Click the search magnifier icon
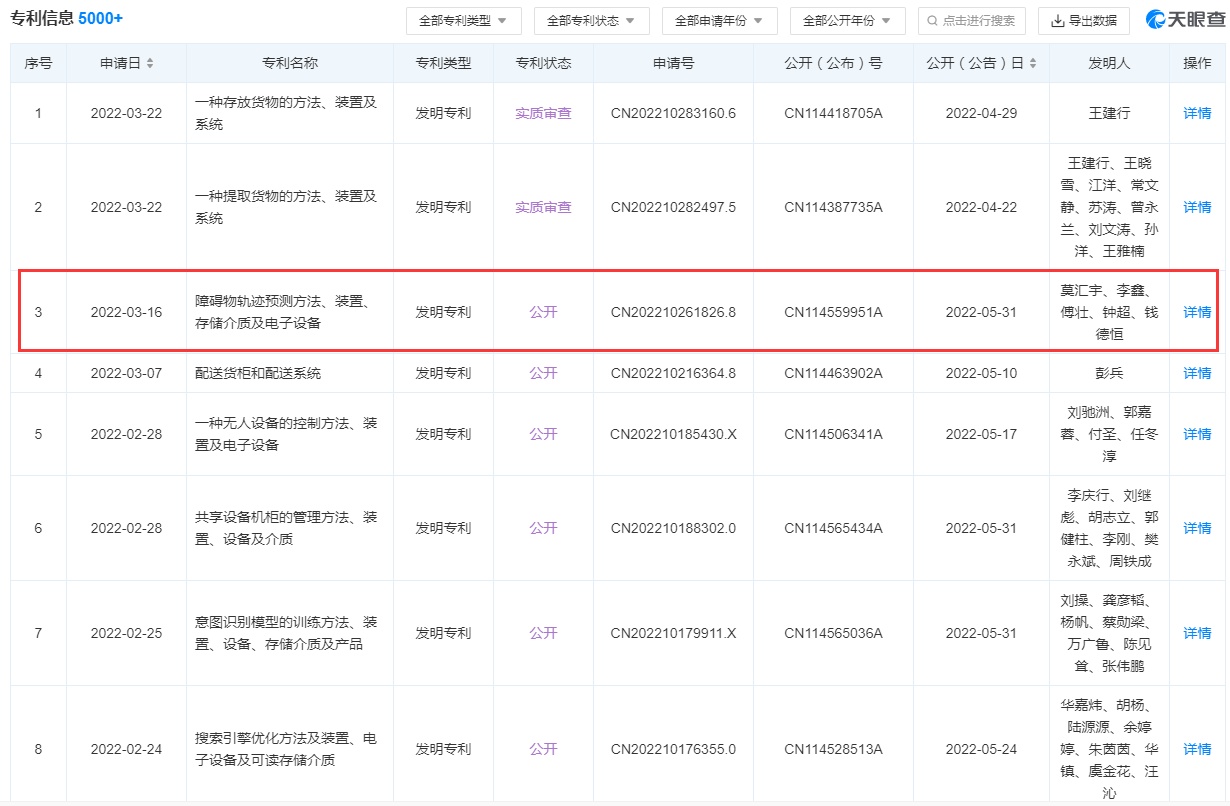This screenshot has width=1230, height=806. click(932, 21)
